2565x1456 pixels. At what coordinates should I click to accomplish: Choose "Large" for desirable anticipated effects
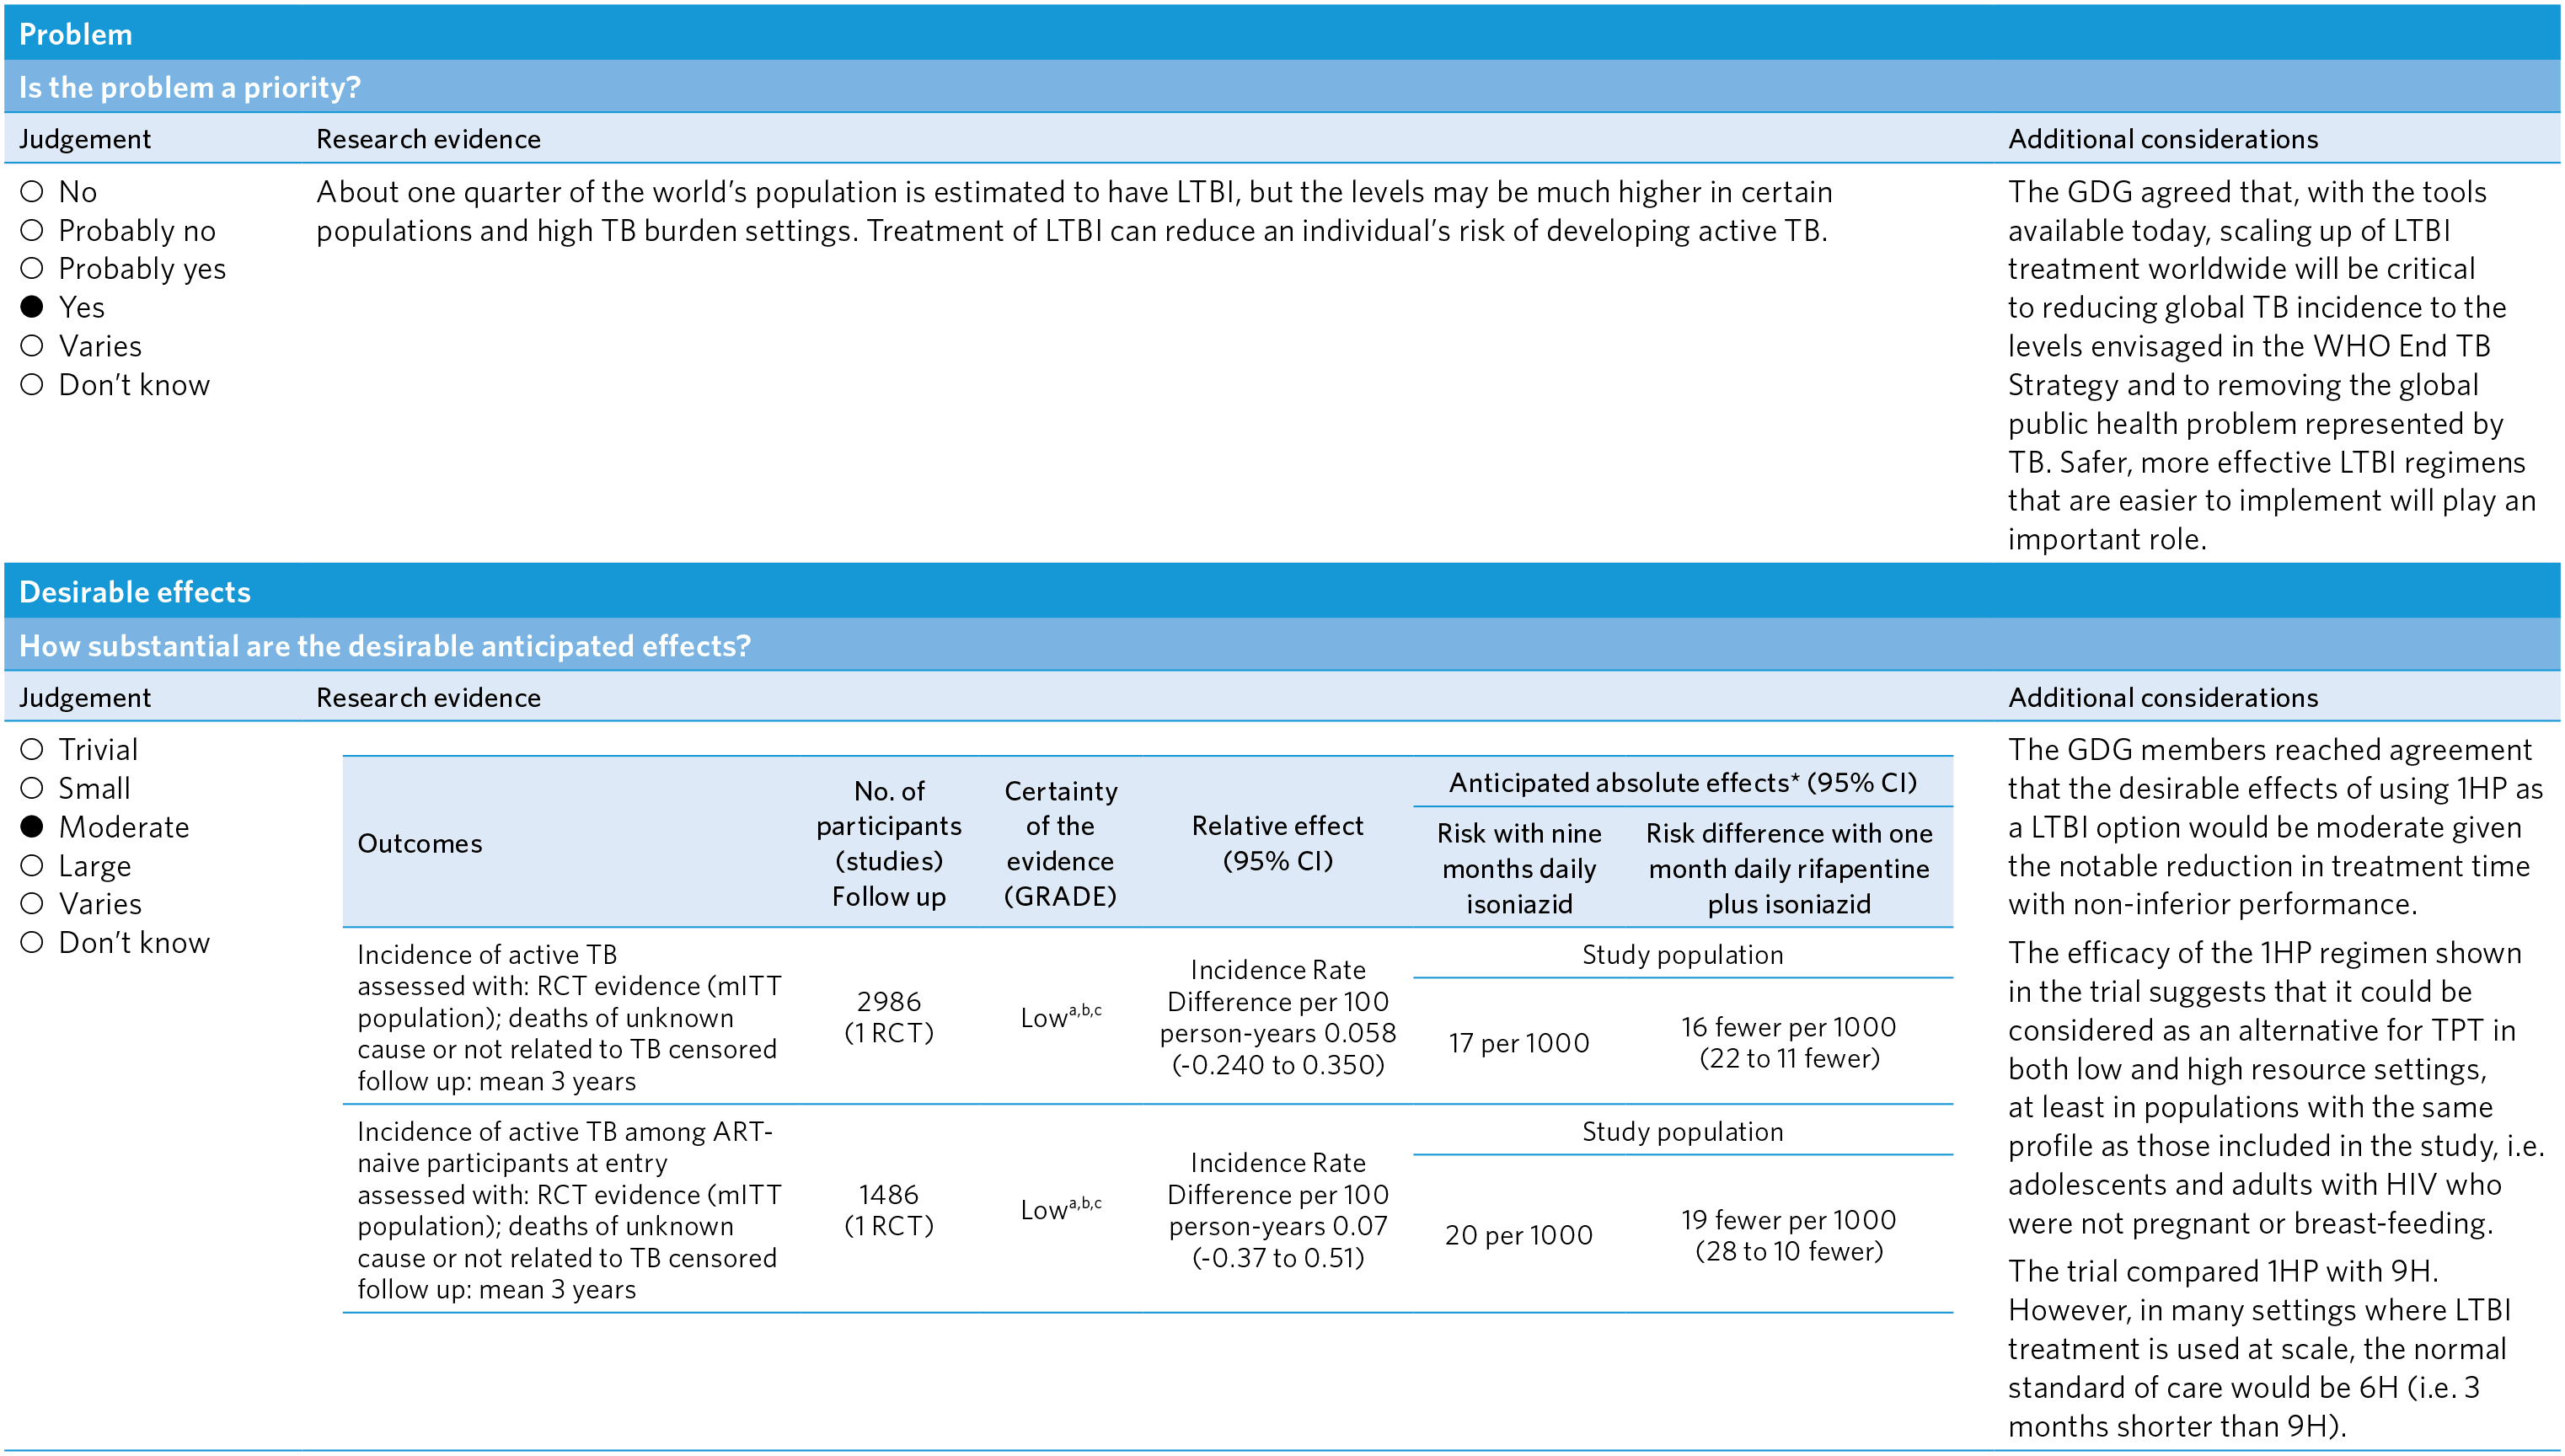[x=31, y=865]
